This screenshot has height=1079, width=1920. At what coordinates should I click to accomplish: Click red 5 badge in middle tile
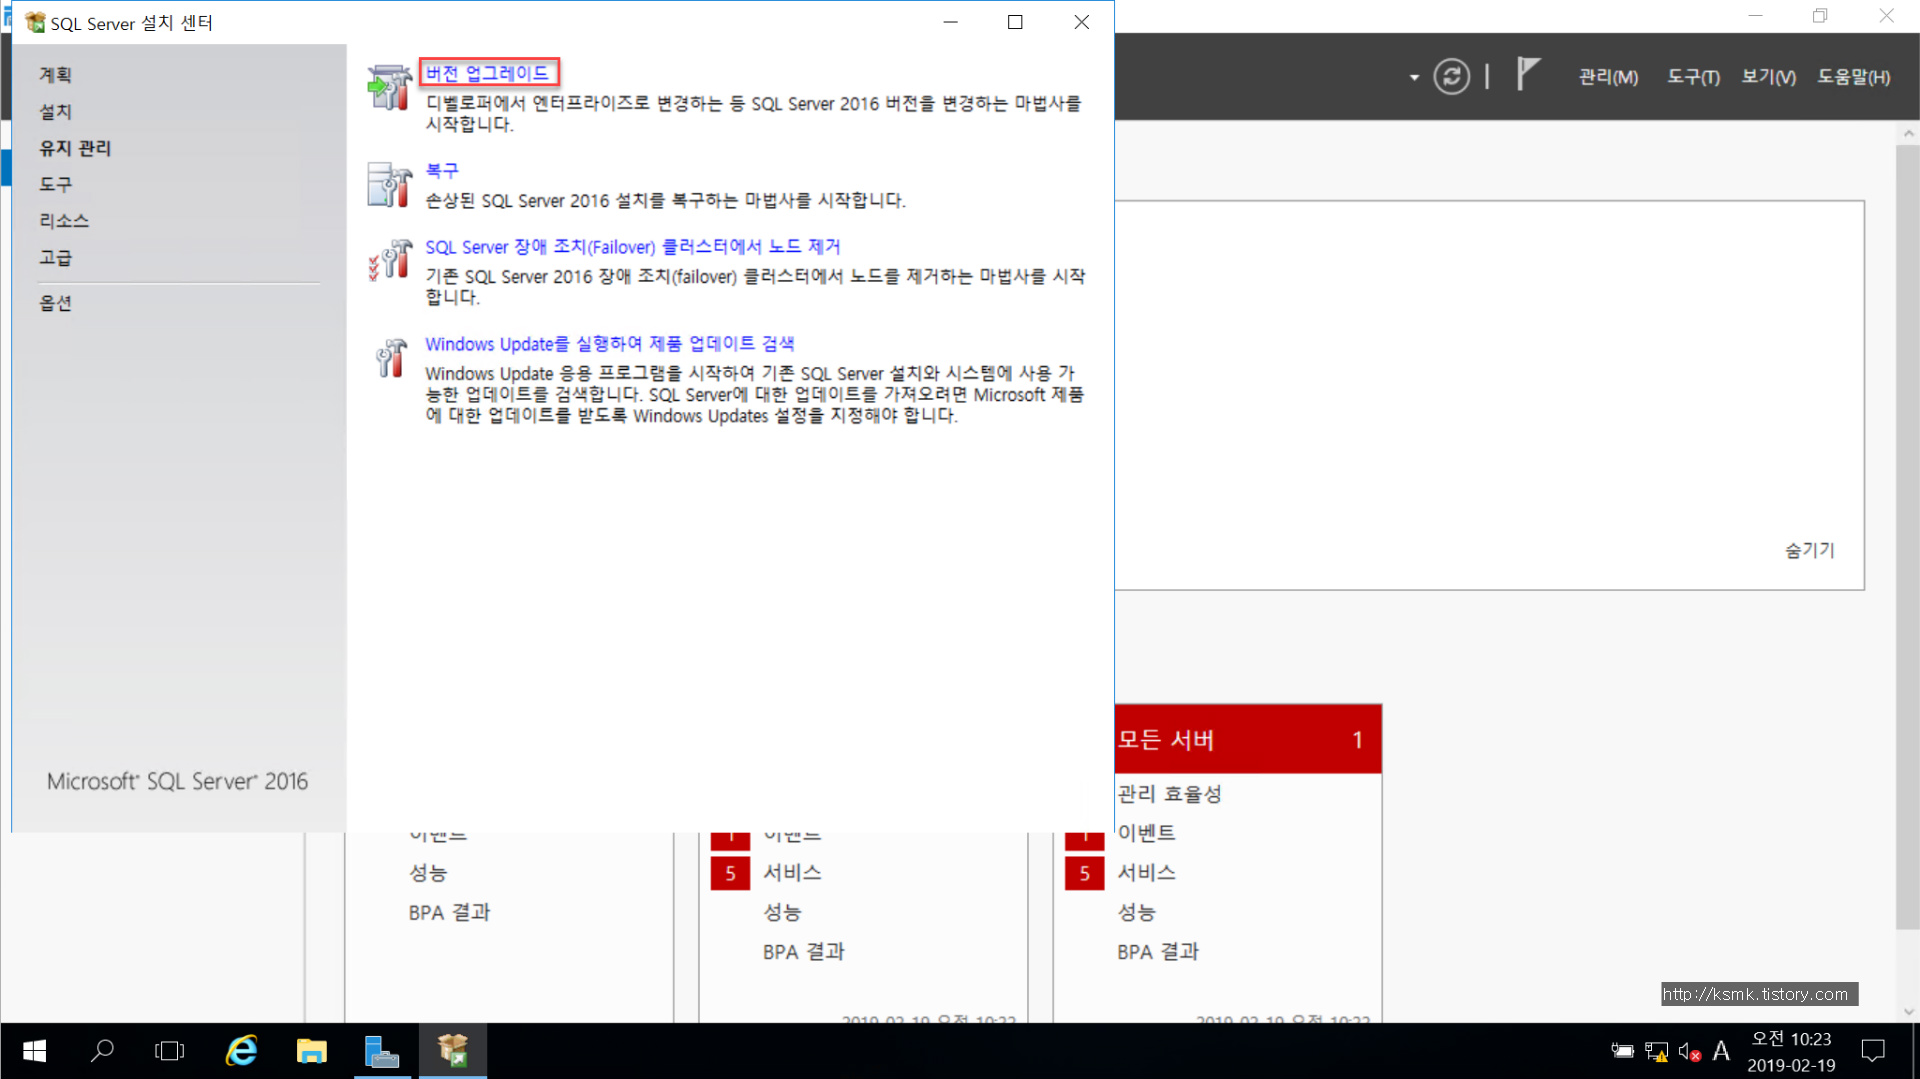coord(730,873)
